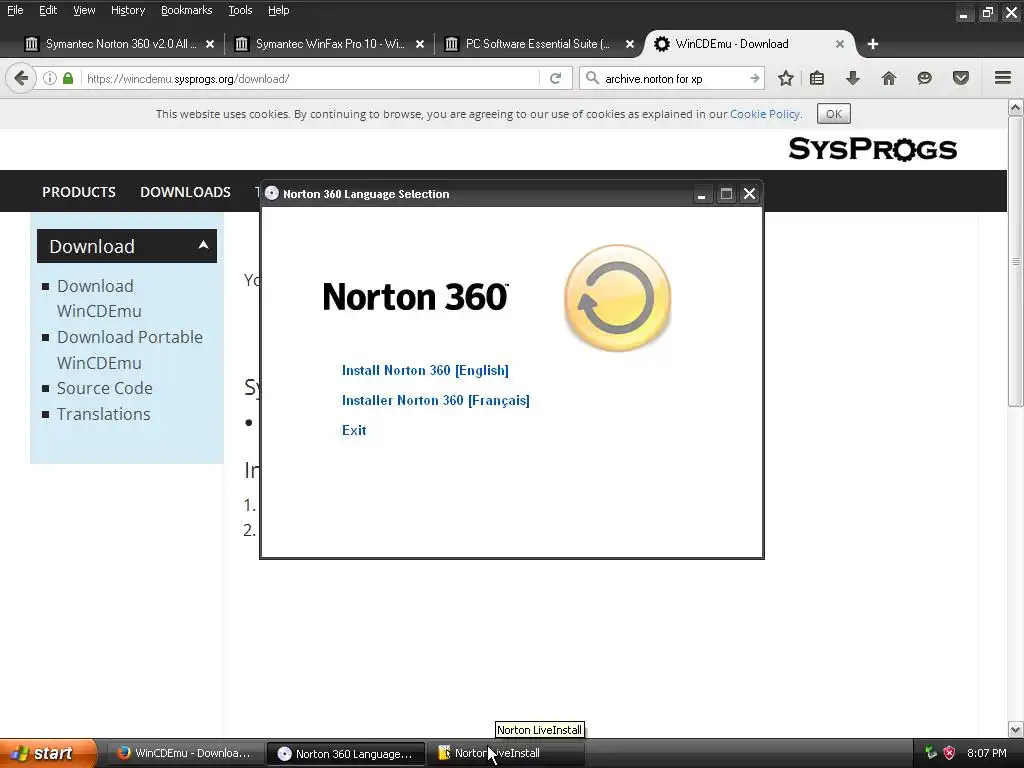Open View menu
The width and height of the screenshot is (1024, 768).
(x=84, y=10)
